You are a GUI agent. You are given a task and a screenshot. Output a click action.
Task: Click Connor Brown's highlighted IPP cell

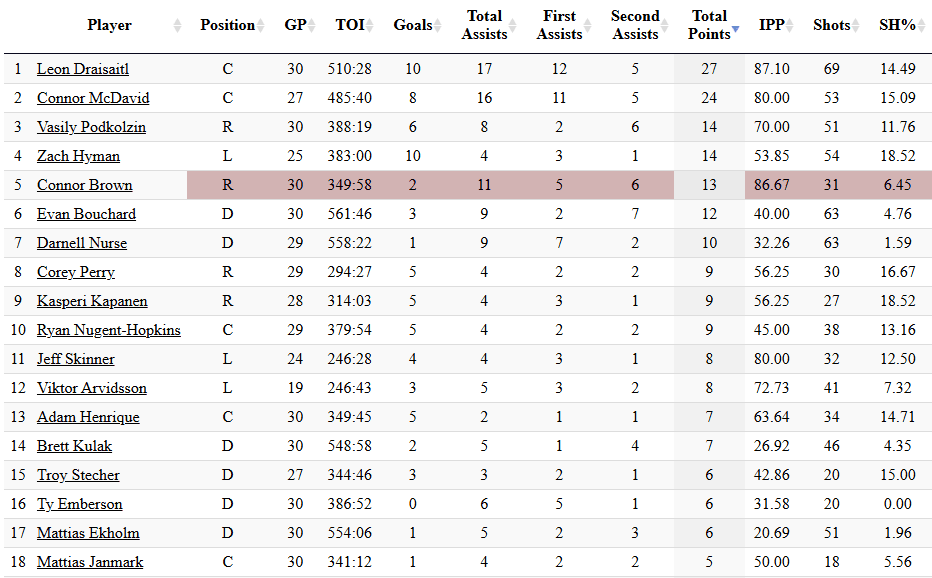(773, 185)
